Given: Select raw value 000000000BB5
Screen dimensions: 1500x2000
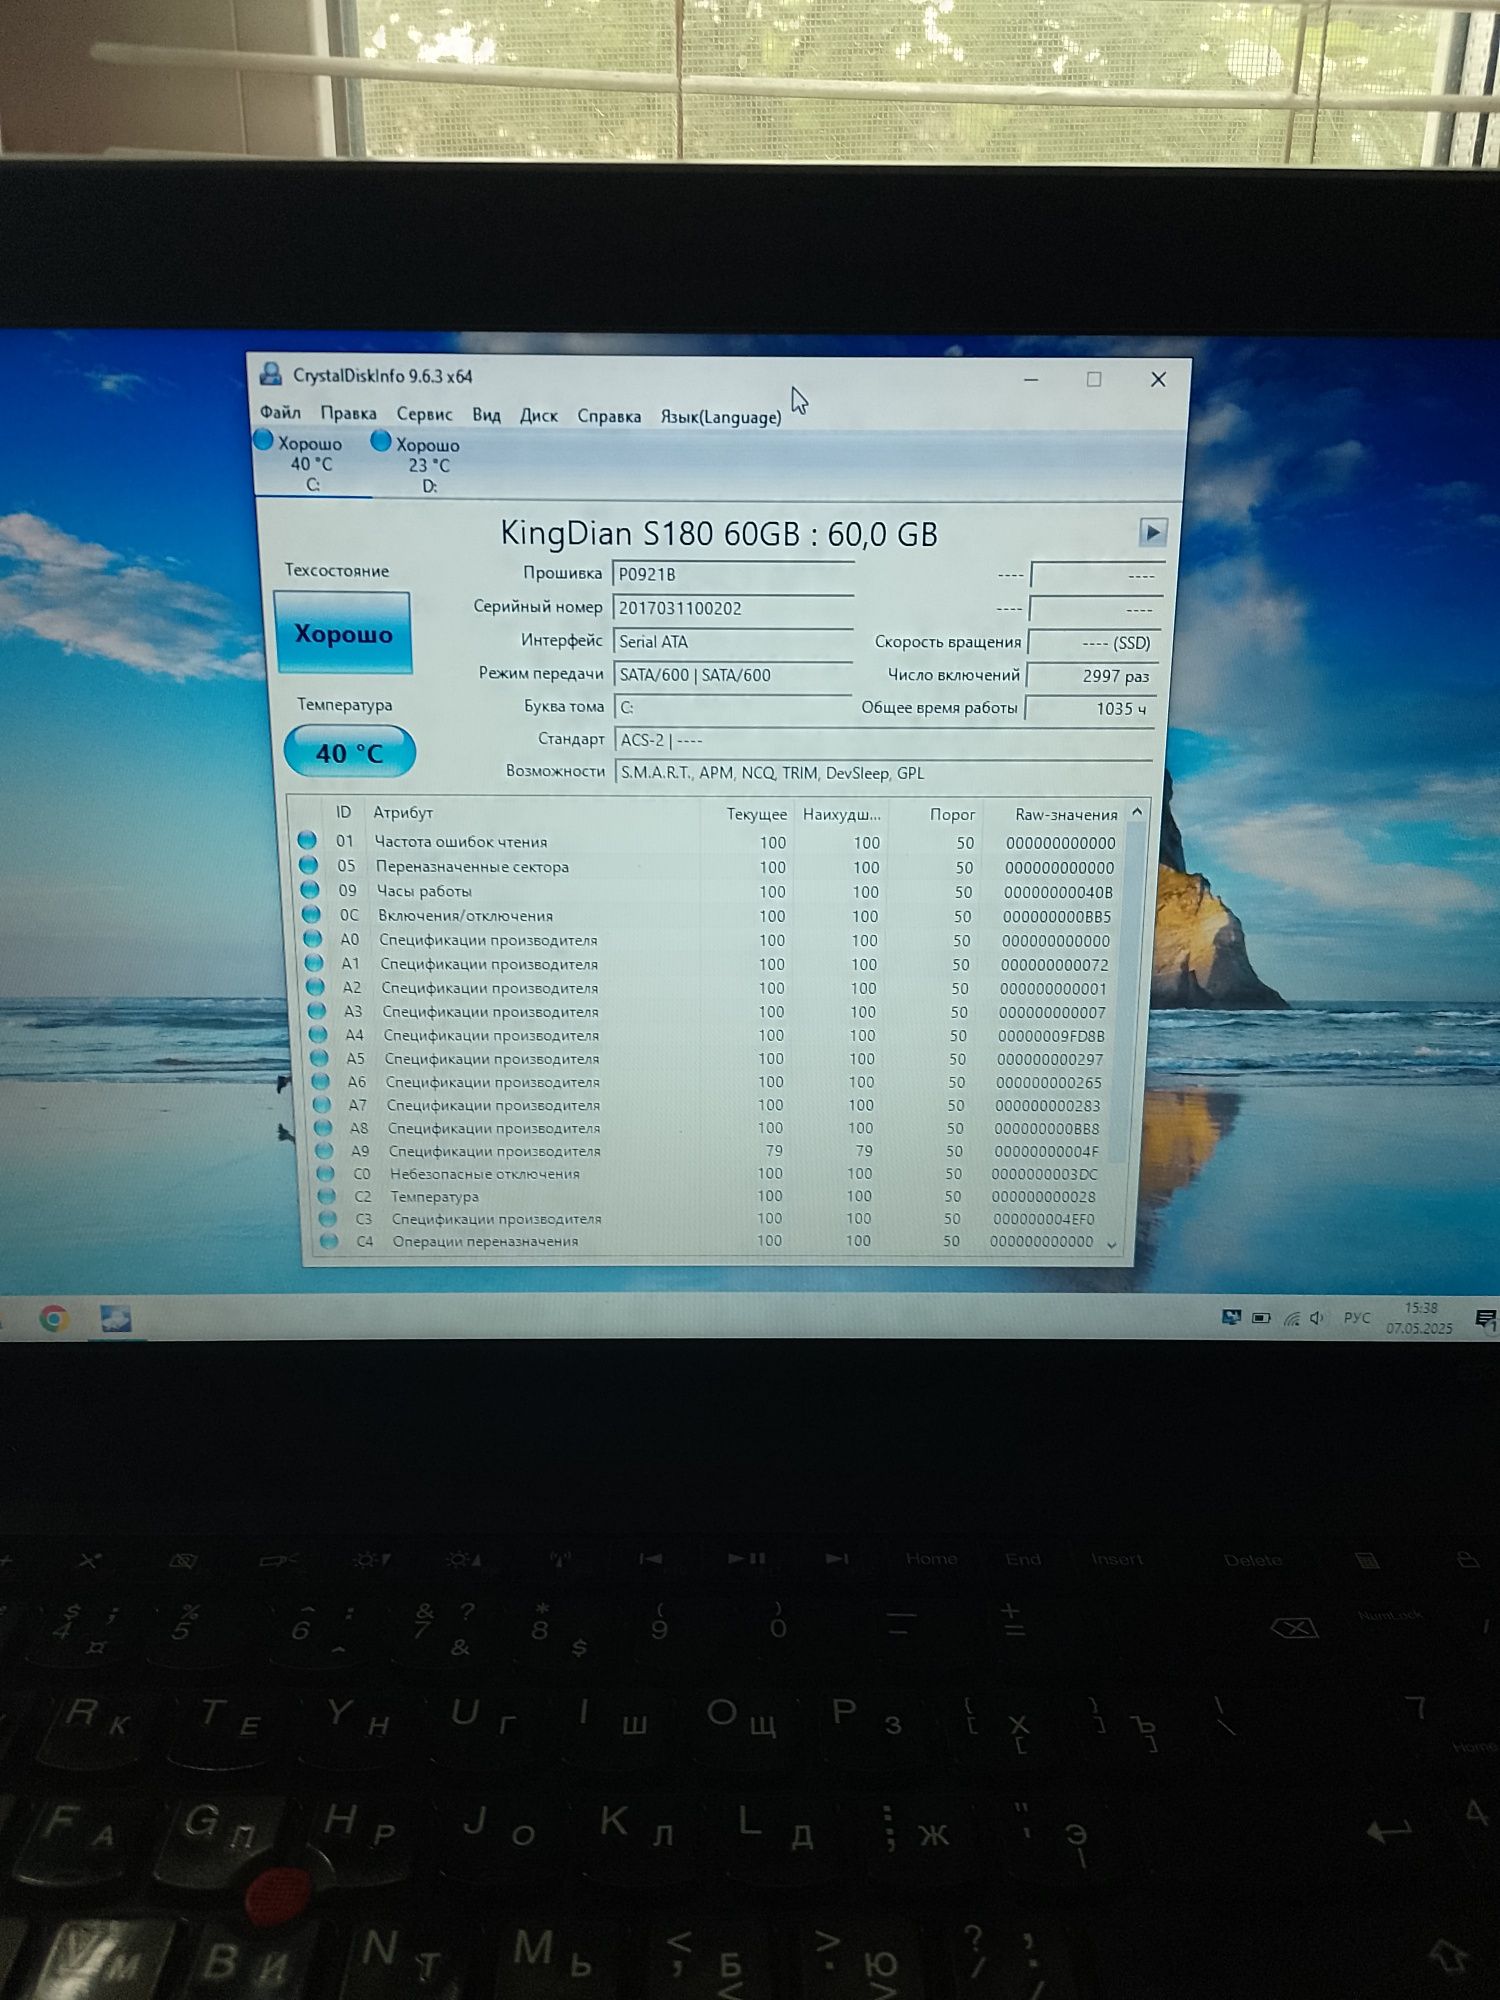Looking at the screenshot, I should 1057,916.
